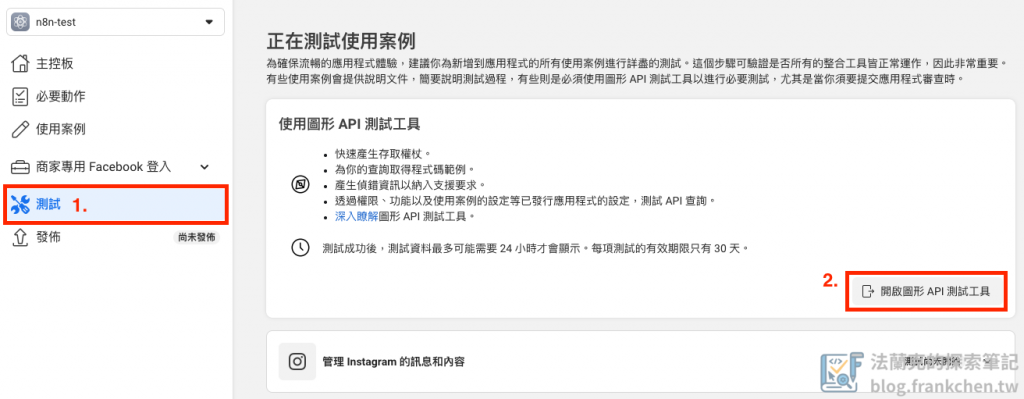Image resolution: width=1024 pixels, height=399 pixels.
Task: Expand 管理 Instagram 的訊息和內容 row
Action: tap(641, 361)
